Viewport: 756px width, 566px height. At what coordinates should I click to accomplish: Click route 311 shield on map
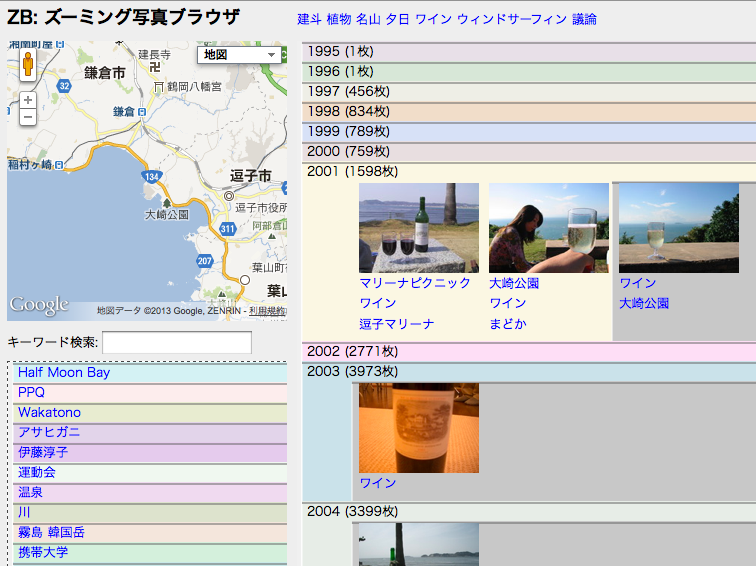[227, 229]
